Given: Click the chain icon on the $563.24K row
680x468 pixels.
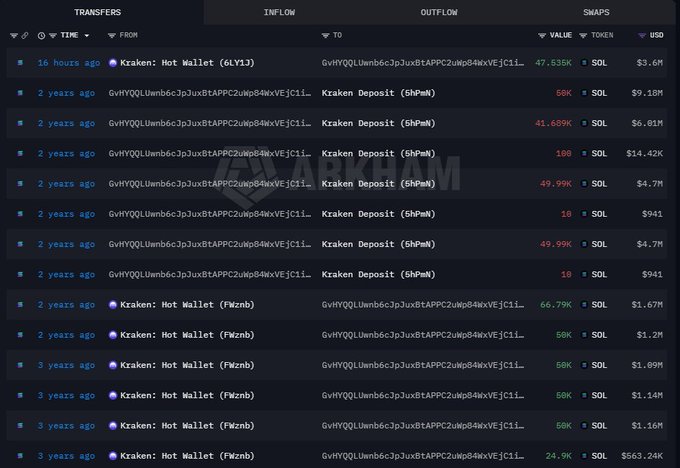Looking at the screenshot, I should [20, 456].
